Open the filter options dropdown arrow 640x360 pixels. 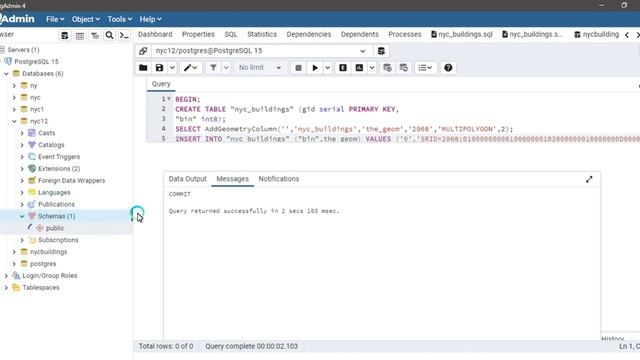(x=226, y=68)
